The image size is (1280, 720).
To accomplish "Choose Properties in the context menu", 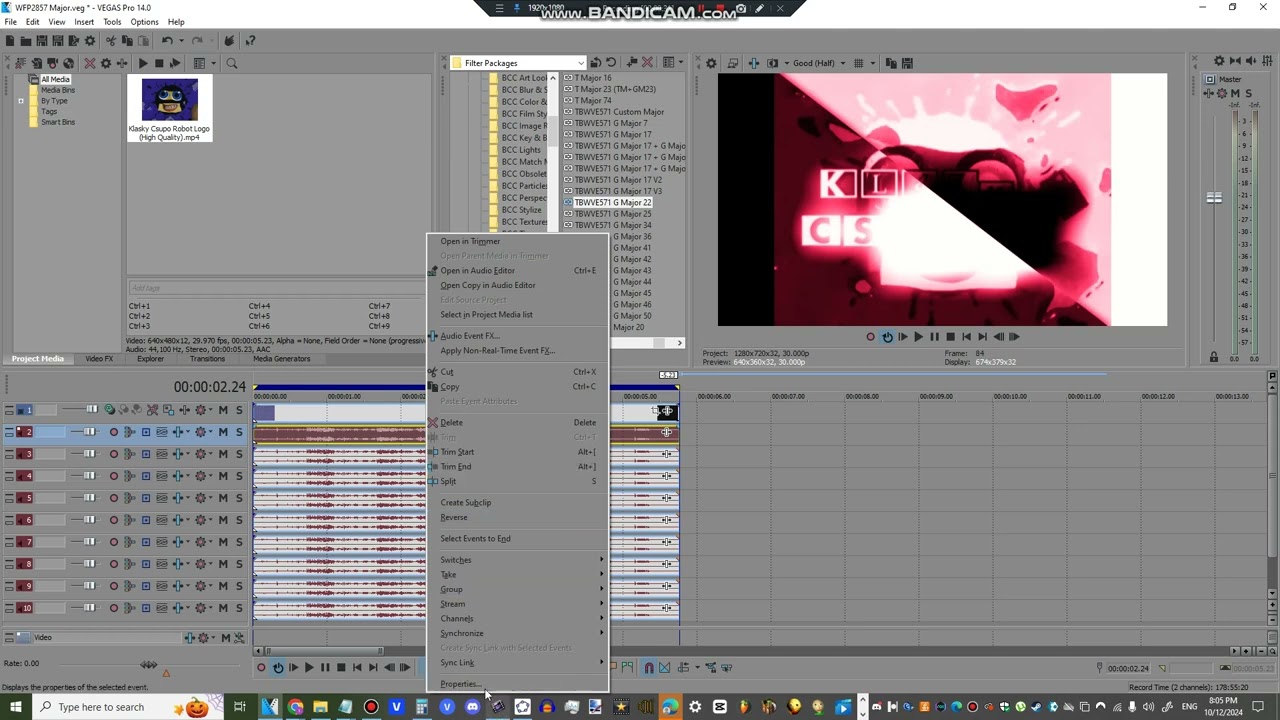I will tap(460, 684).
